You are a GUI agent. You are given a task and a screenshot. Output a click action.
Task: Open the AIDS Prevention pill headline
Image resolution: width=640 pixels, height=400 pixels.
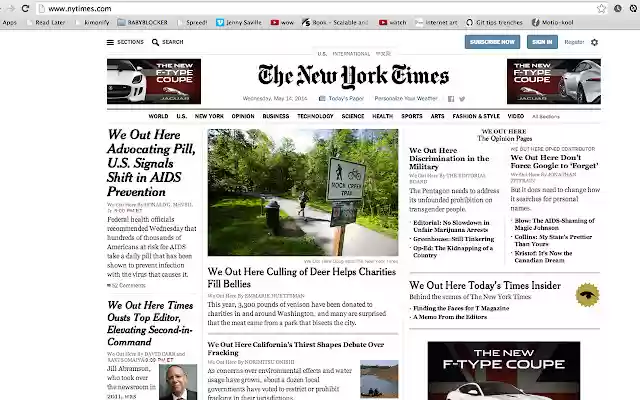(x=151, y=163)
